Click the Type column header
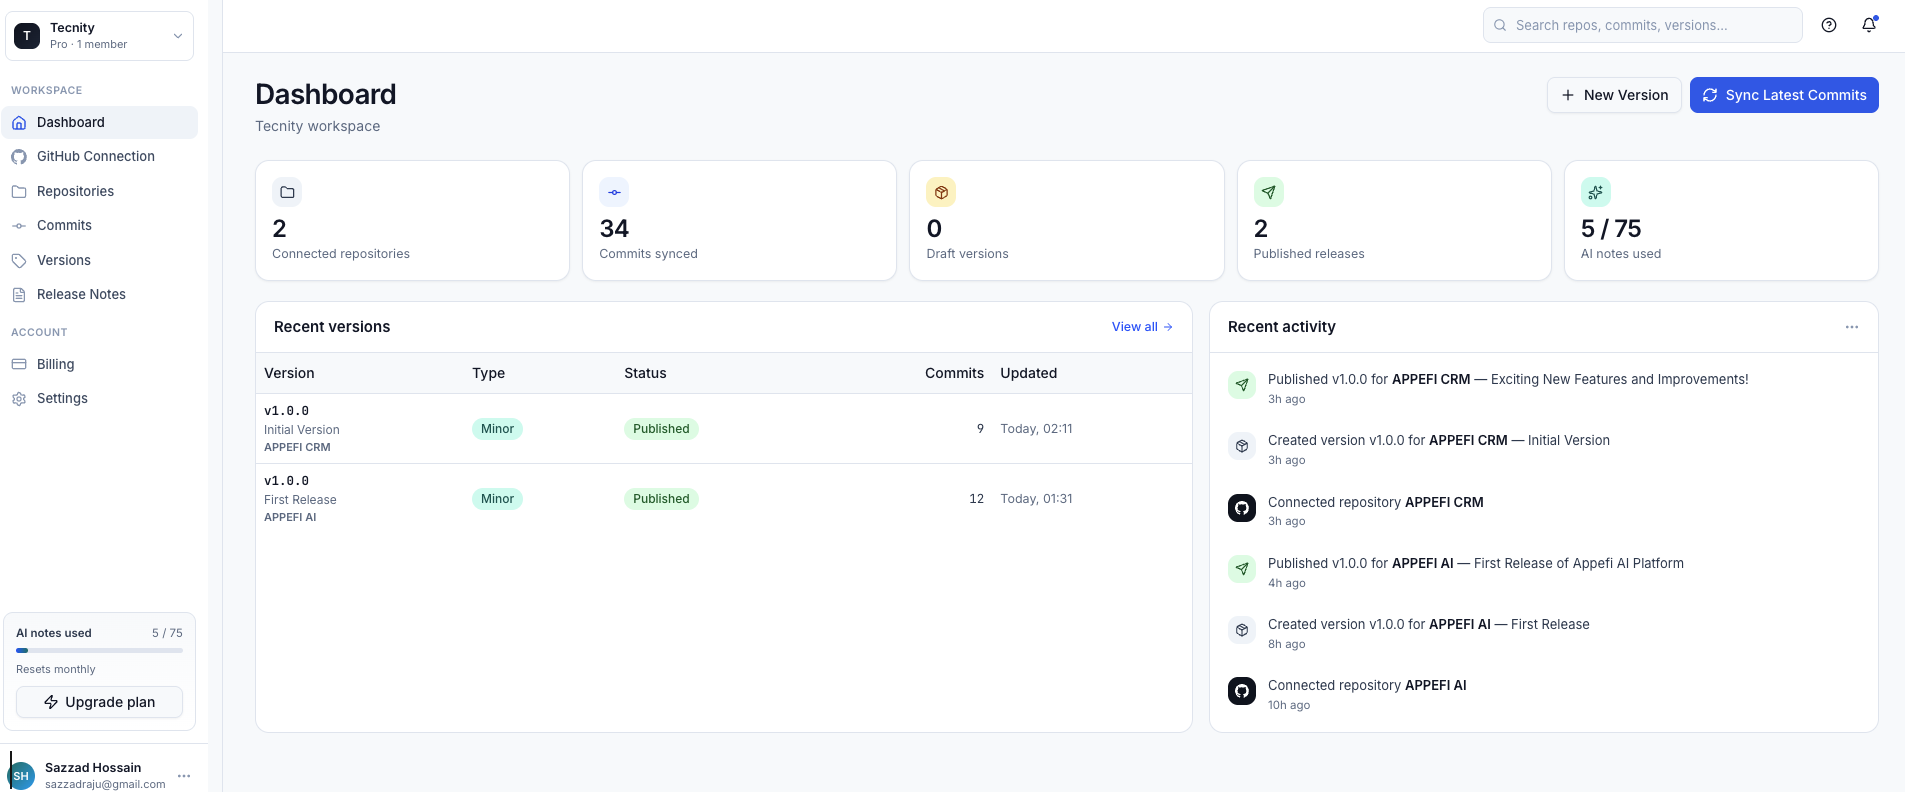The width and height of the screenshot is (1905, 792). coord(488,373)
